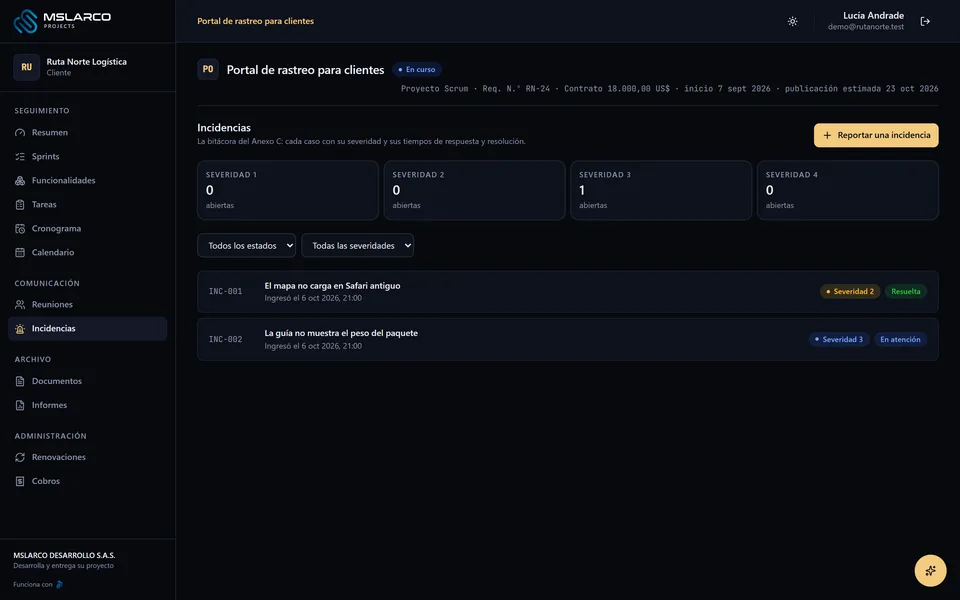The image size is (960, 600).
Task: Open incident La guía no muestra el peso
Action: coord(568,339)
